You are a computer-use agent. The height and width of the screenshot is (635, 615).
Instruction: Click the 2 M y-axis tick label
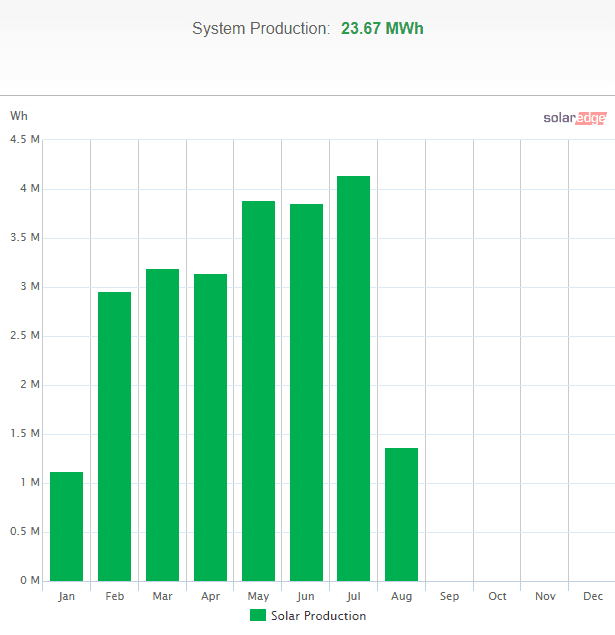coord(29,385)
